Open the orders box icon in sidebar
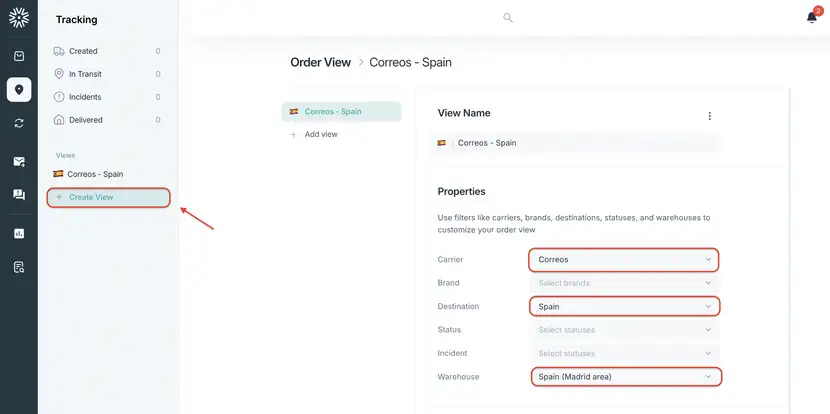This screenshot has width=830, height=414. (x=19, y=56)
